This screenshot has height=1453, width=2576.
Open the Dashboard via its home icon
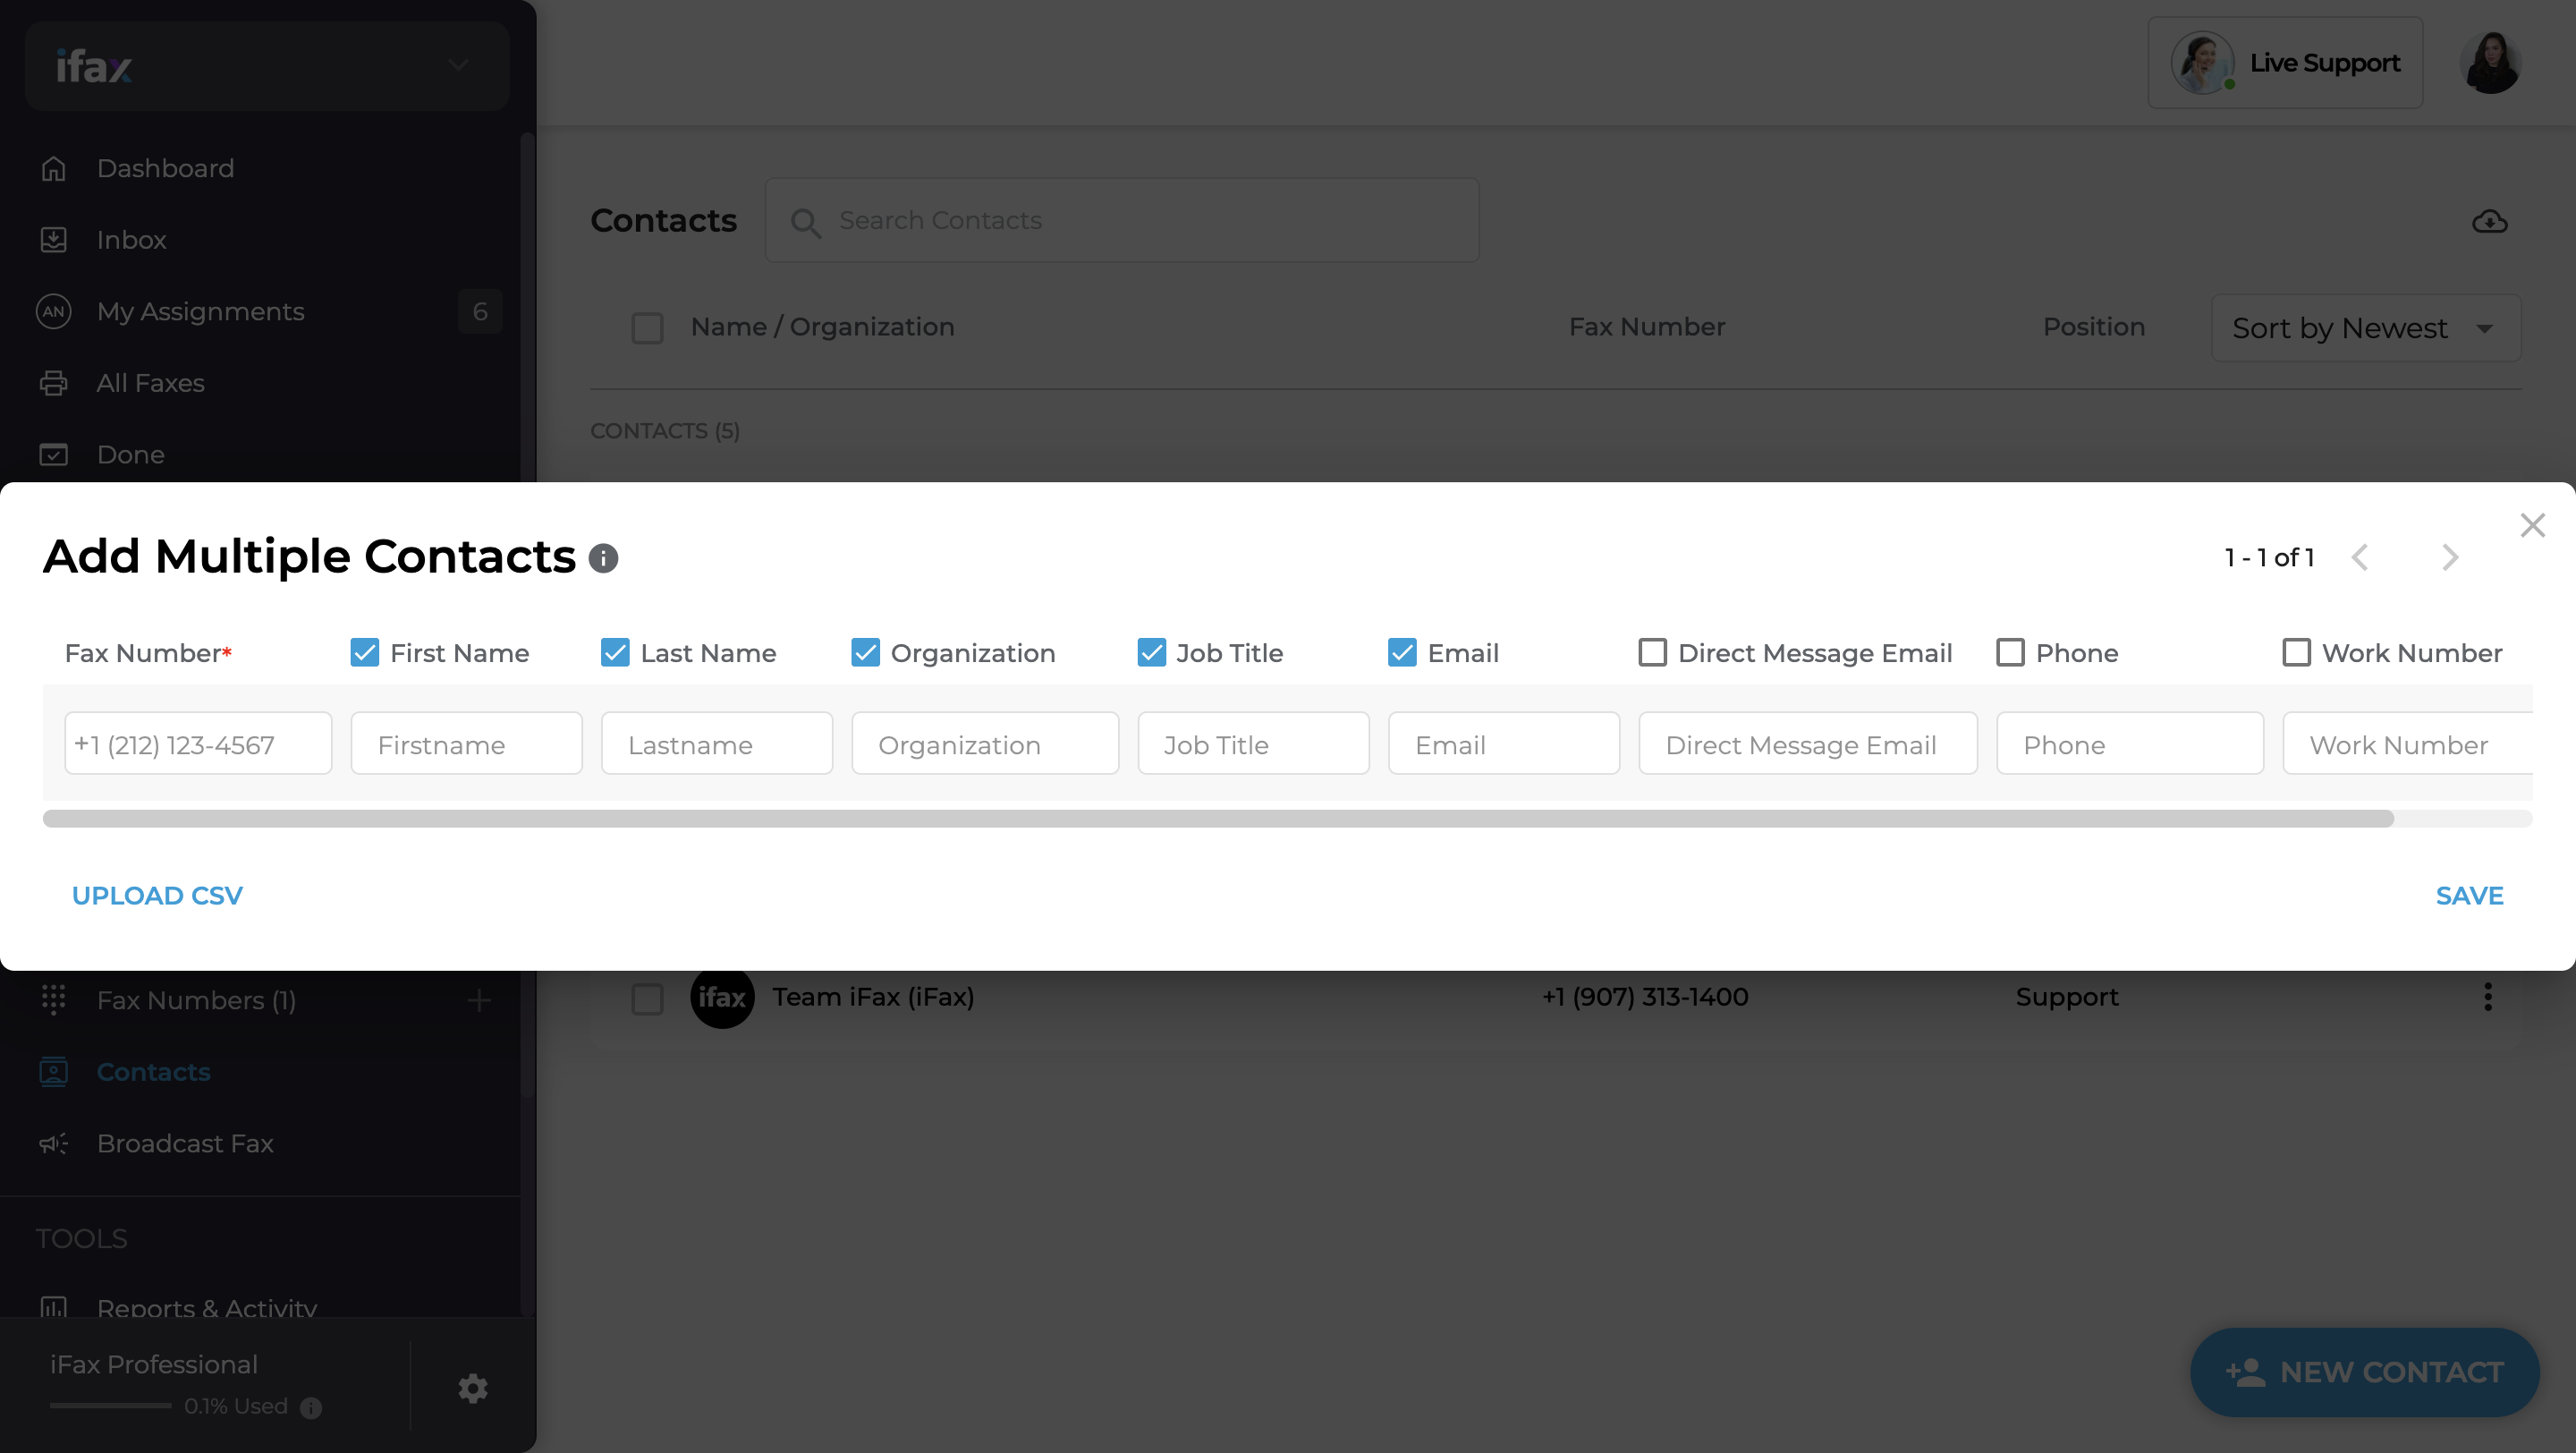click(x=55, y=168)
